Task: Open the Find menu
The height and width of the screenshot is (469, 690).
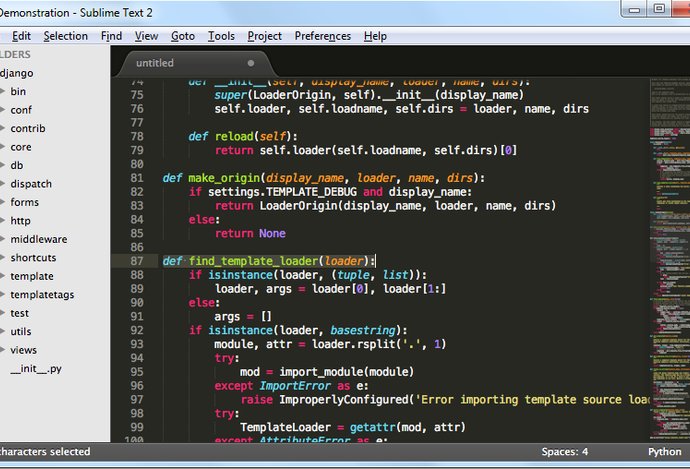Action: pyautogui.click(x=111, y=36)
